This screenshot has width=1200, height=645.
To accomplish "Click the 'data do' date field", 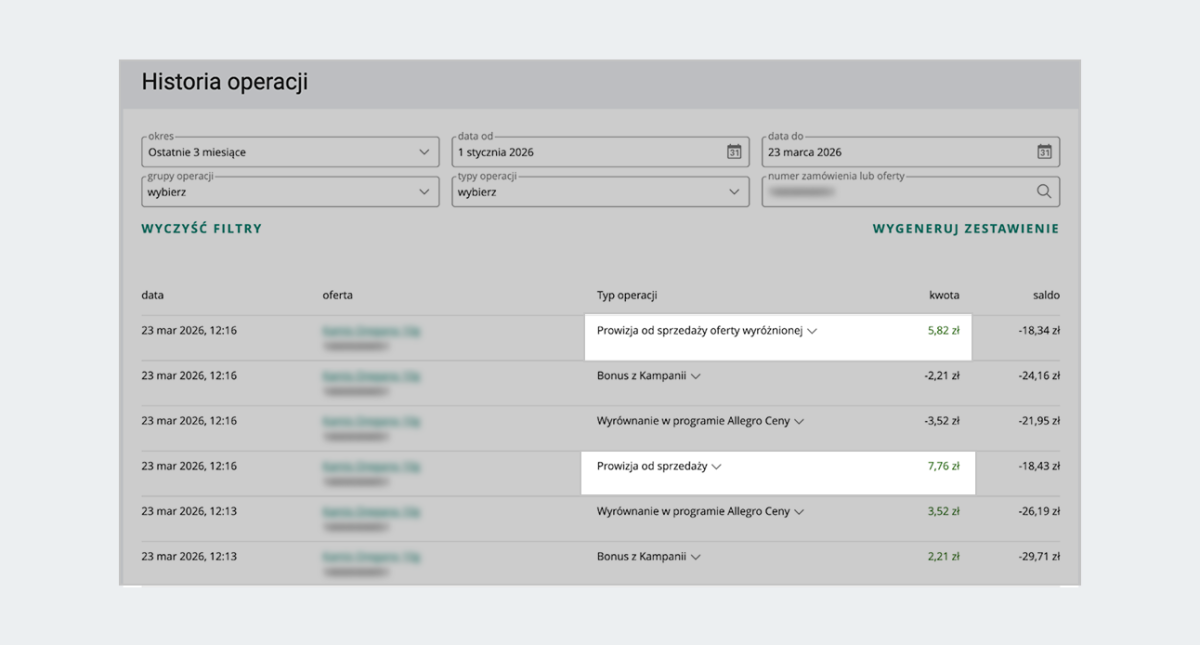I will (895, 152).
